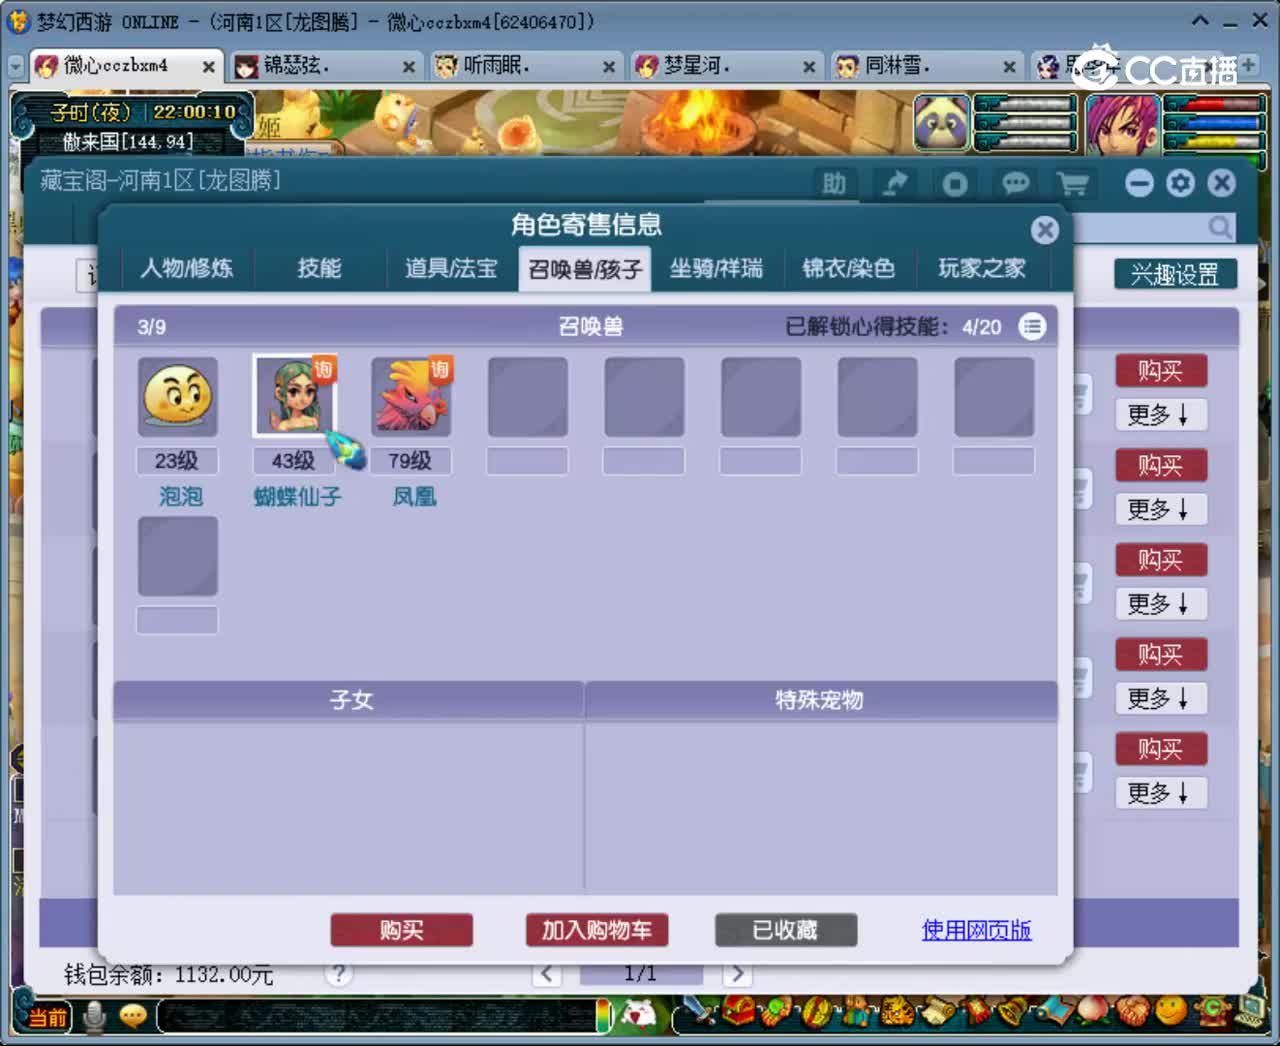
Task: Click the search magnifier icon in 藏宝阁
Action: 1220,227
